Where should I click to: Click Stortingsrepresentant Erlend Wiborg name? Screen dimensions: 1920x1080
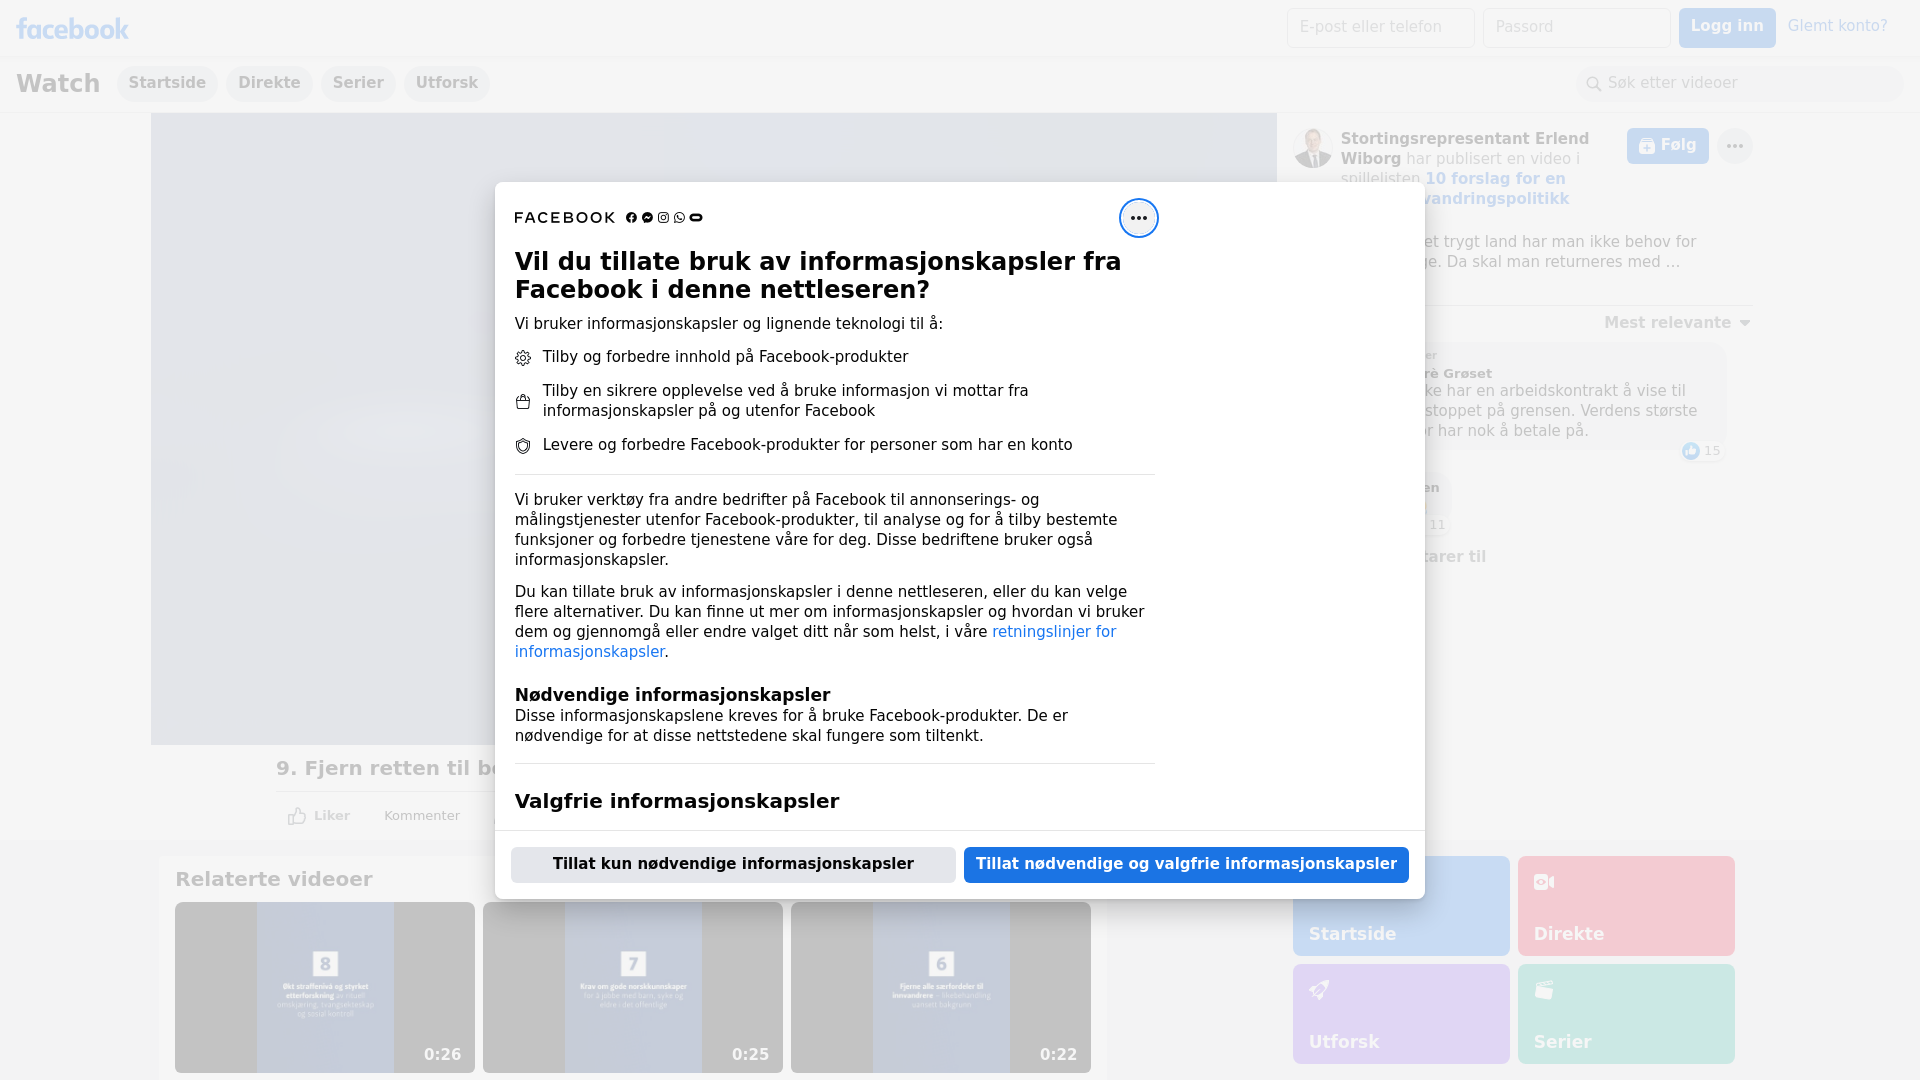1464,149
